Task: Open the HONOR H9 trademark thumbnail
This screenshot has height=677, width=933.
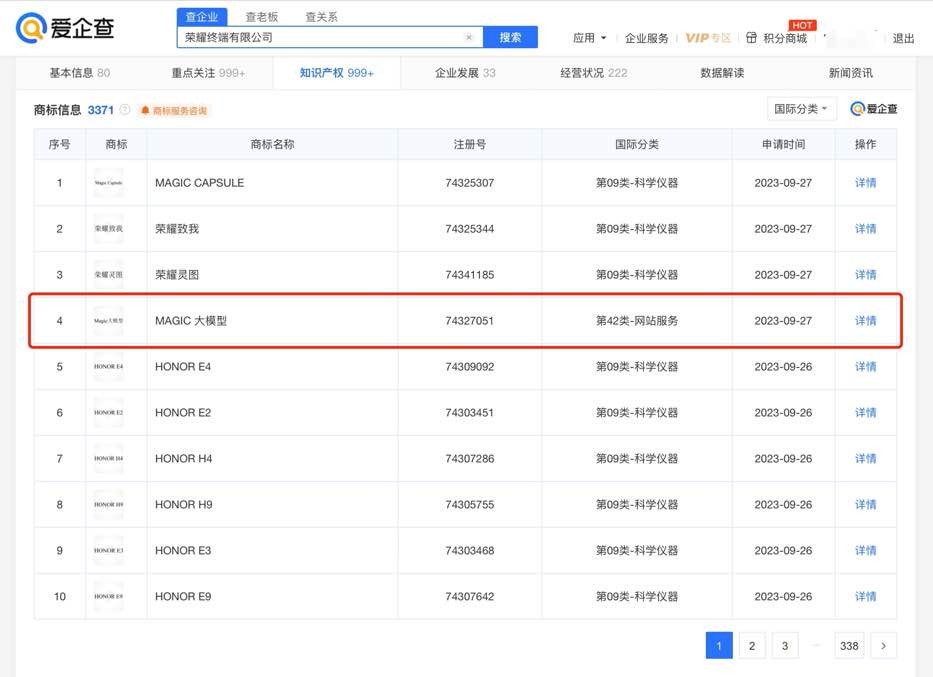Action: click(x=108, y=504)
